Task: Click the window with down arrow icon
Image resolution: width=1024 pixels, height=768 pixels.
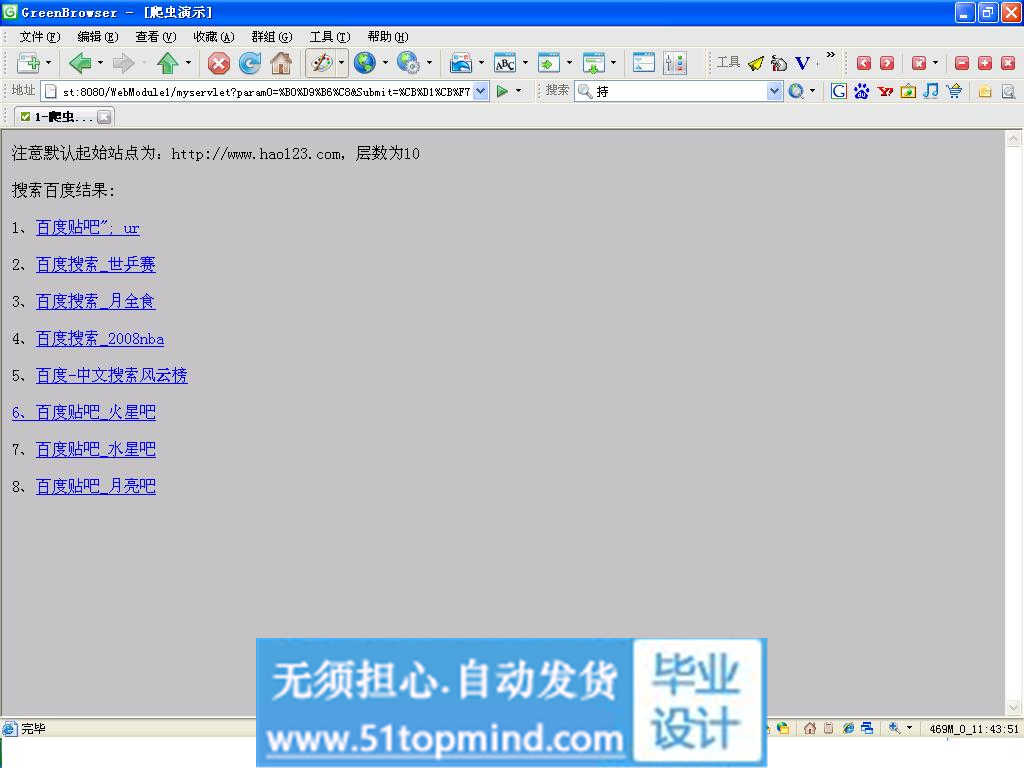Action: [593, 63]
